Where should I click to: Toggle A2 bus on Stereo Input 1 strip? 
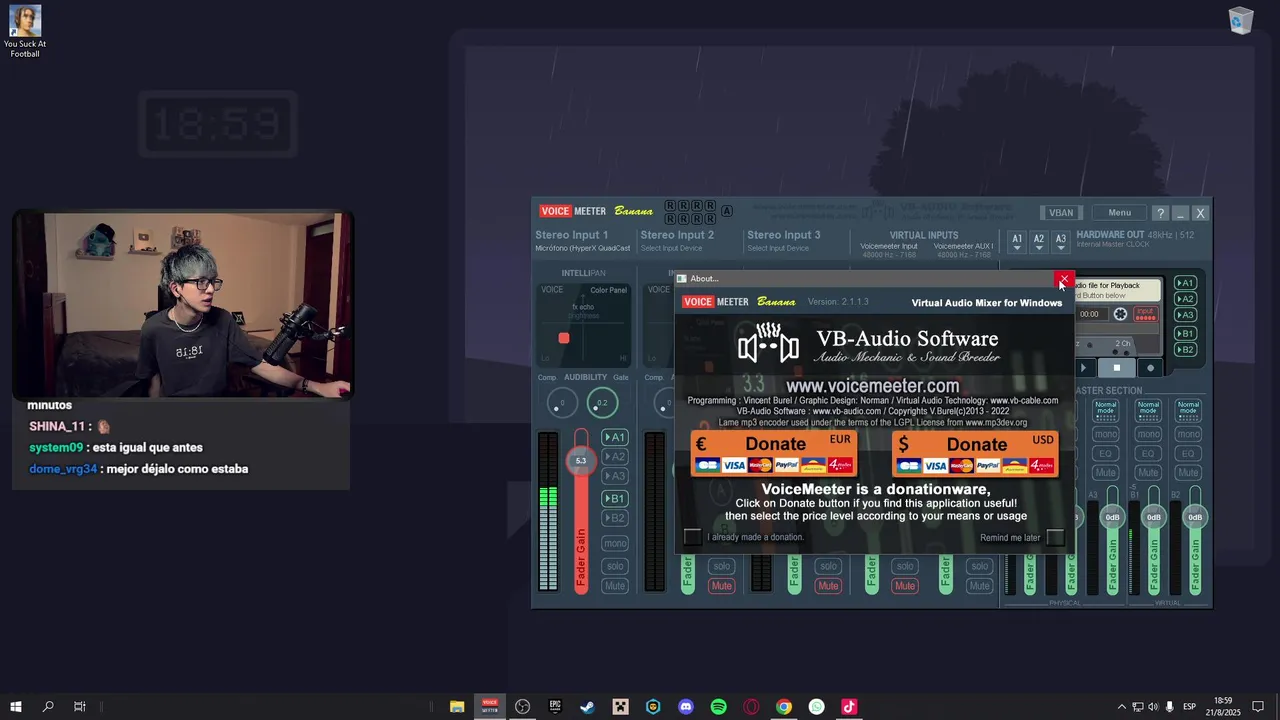(615, 457)
